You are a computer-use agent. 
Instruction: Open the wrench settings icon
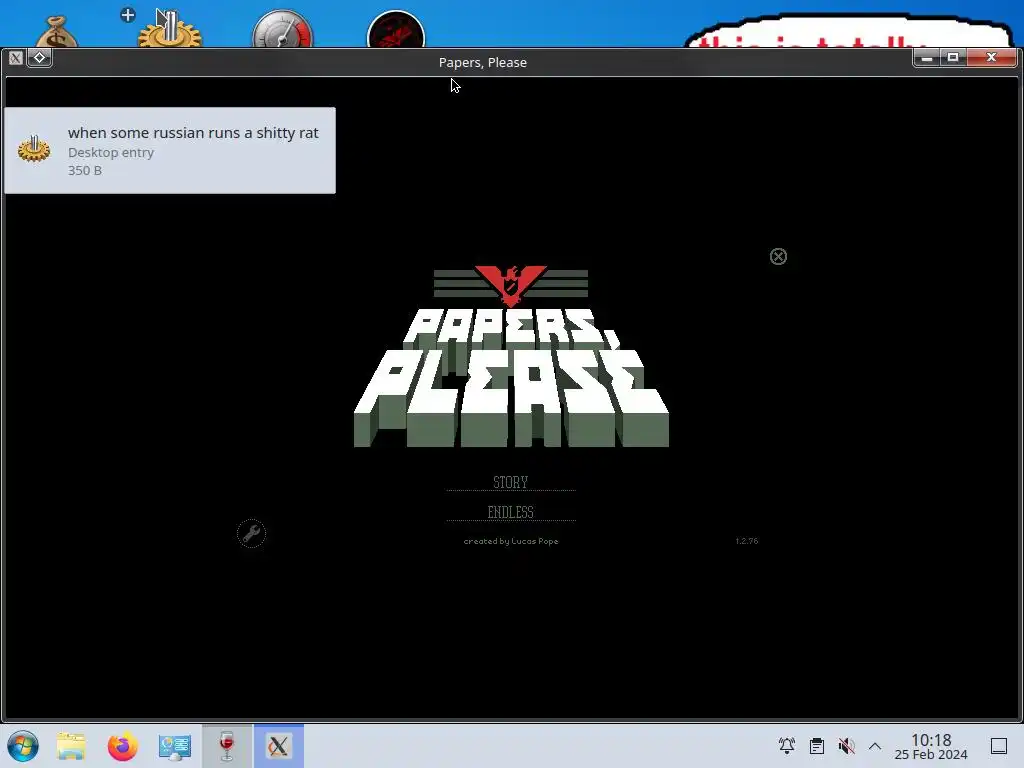[251, 534]
